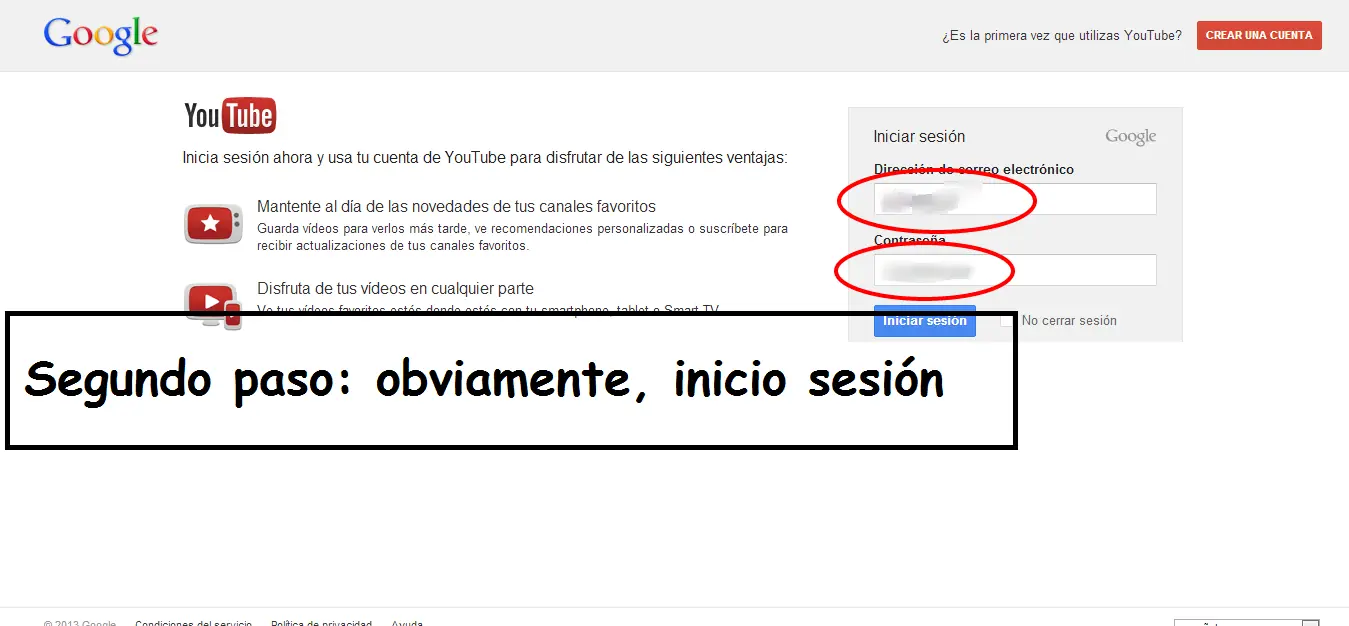Open Política de privacidad footer link
The width and height of the screenshot is (1349, 626).
(321, 622)
